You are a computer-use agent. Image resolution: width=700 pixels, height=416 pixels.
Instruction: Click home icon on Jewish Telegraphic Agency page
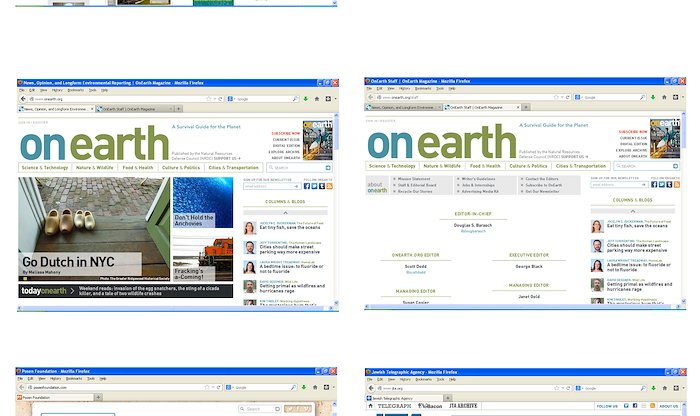[x=370, y=406]
